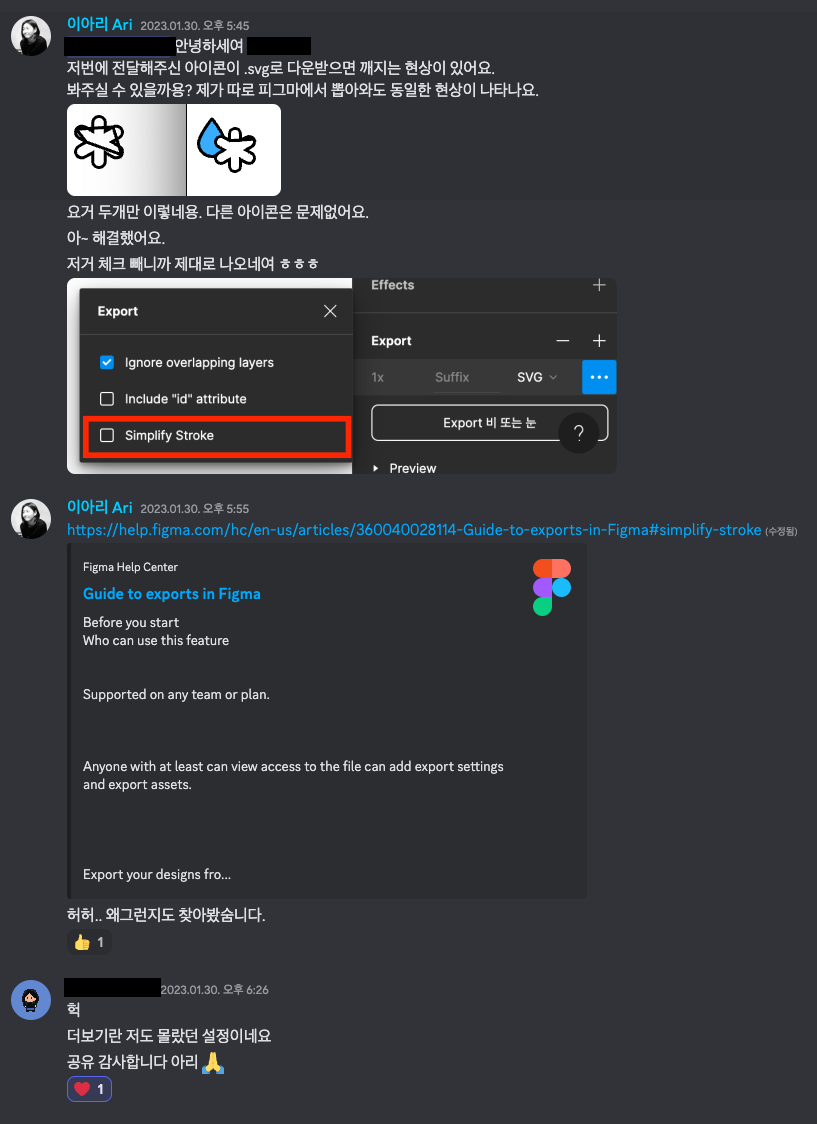Viewport: 817px width, 1124px height.
Task: Uncheck Ignore overlapping layers
Action: pyautogui.click(x=107, y=363)
